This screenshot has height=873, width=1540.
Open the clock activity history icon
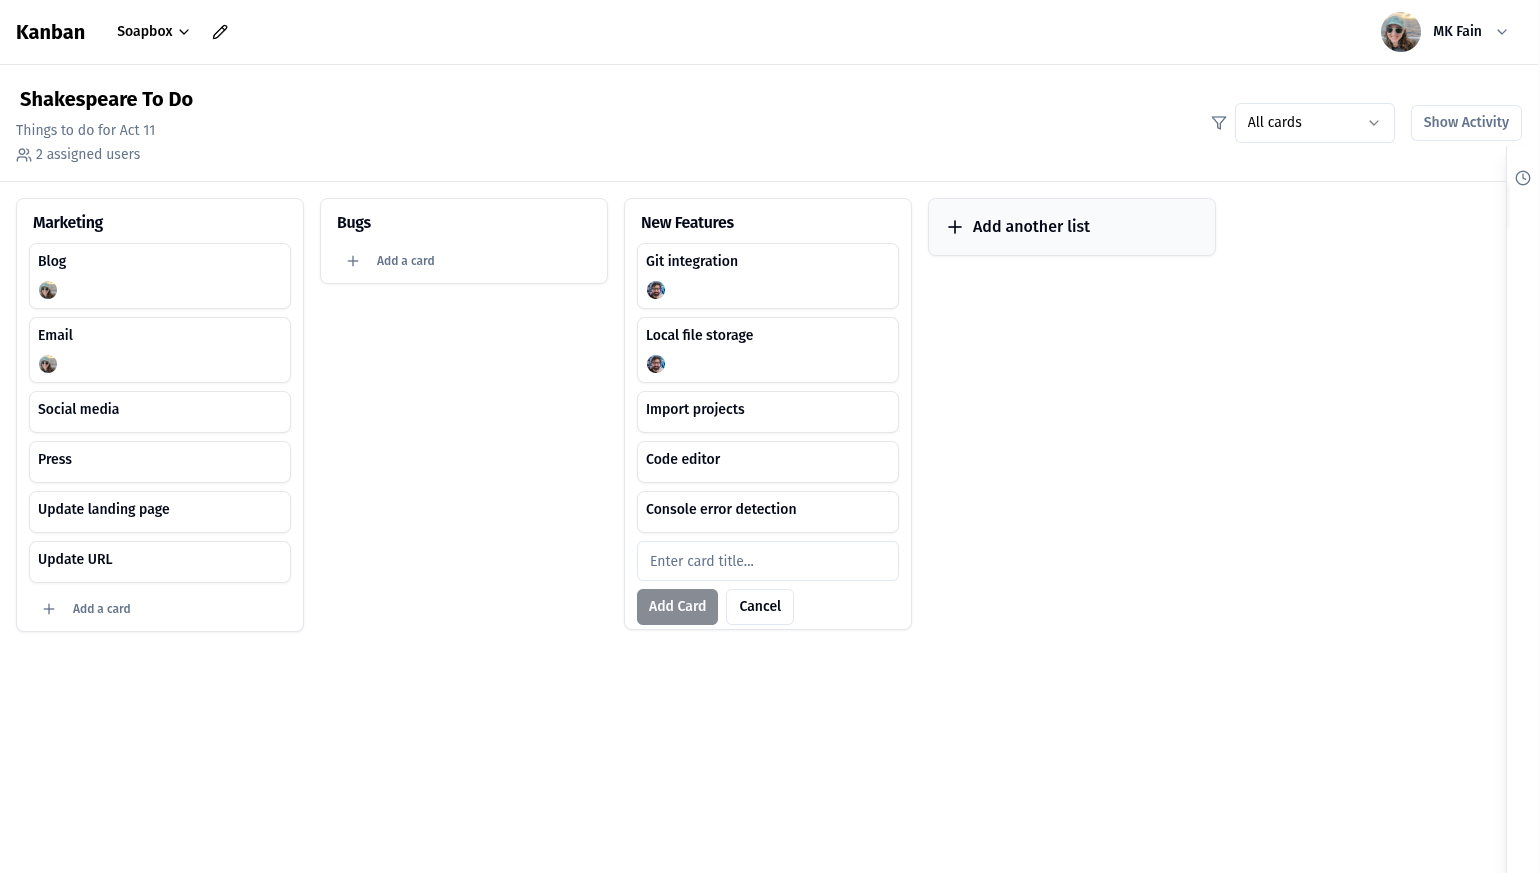pyautogui.click(x=1523, y=177)
